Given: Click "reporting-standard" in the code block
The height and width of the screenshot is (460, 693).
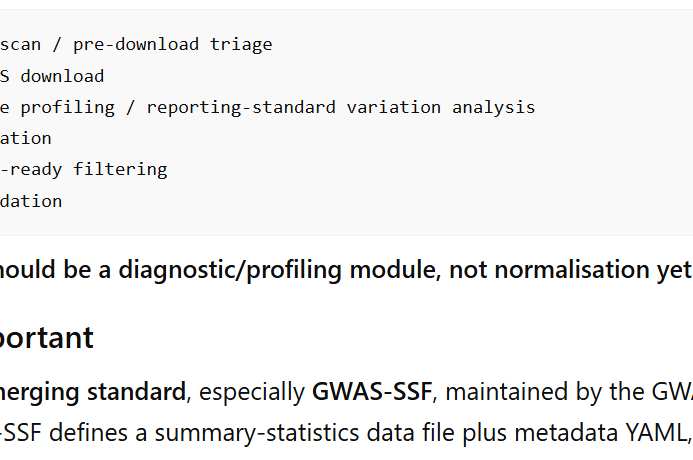Looking at the screenshot, I should [241, 107].
